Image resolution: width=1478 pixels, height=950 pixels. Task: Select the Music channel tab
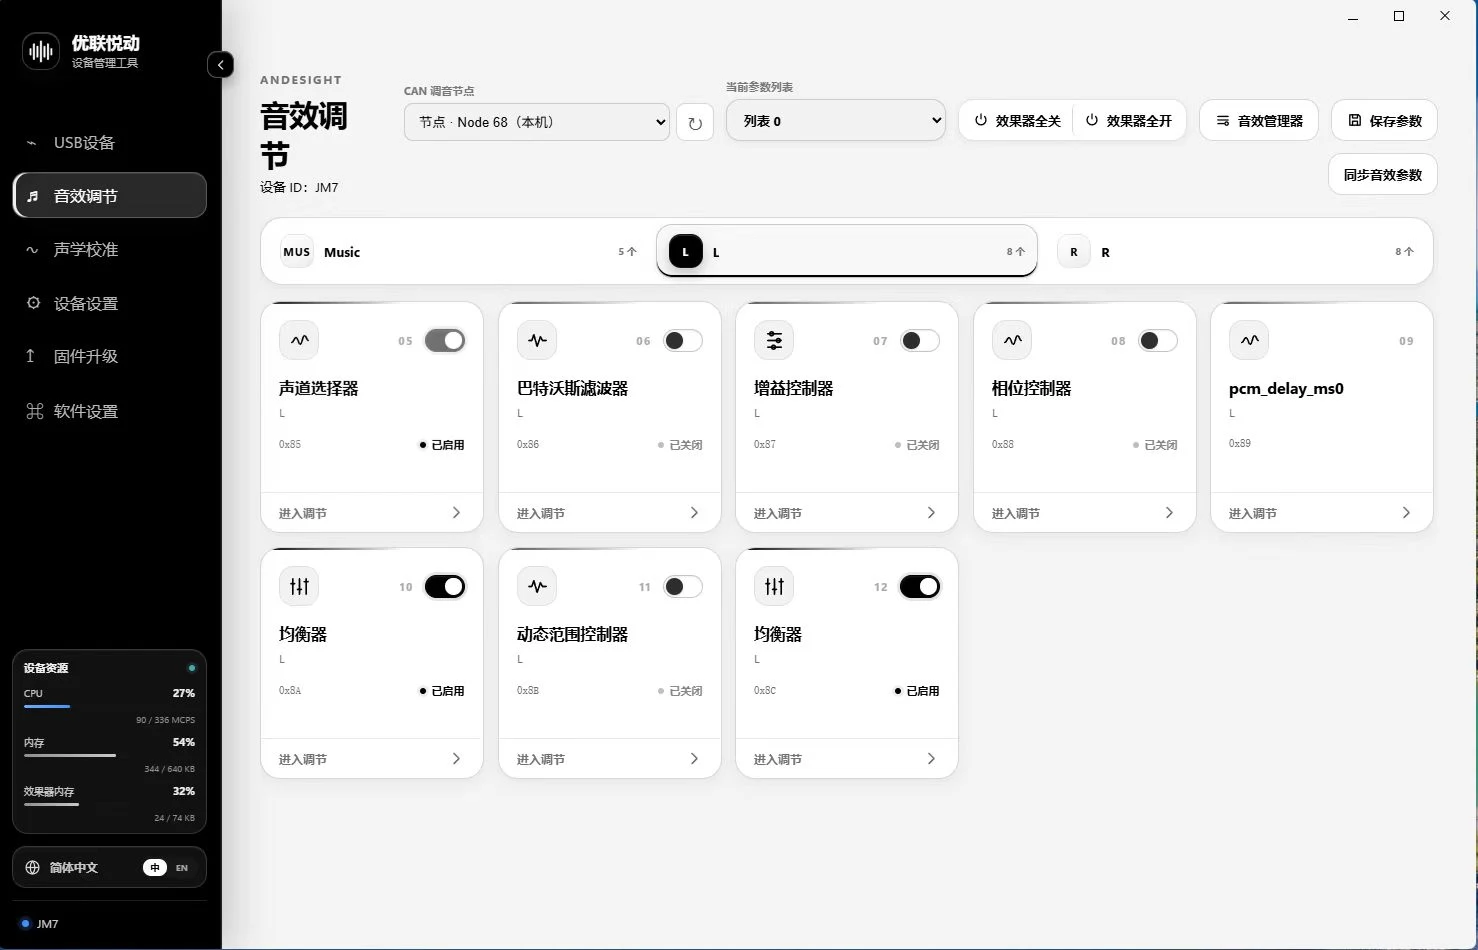458,252
